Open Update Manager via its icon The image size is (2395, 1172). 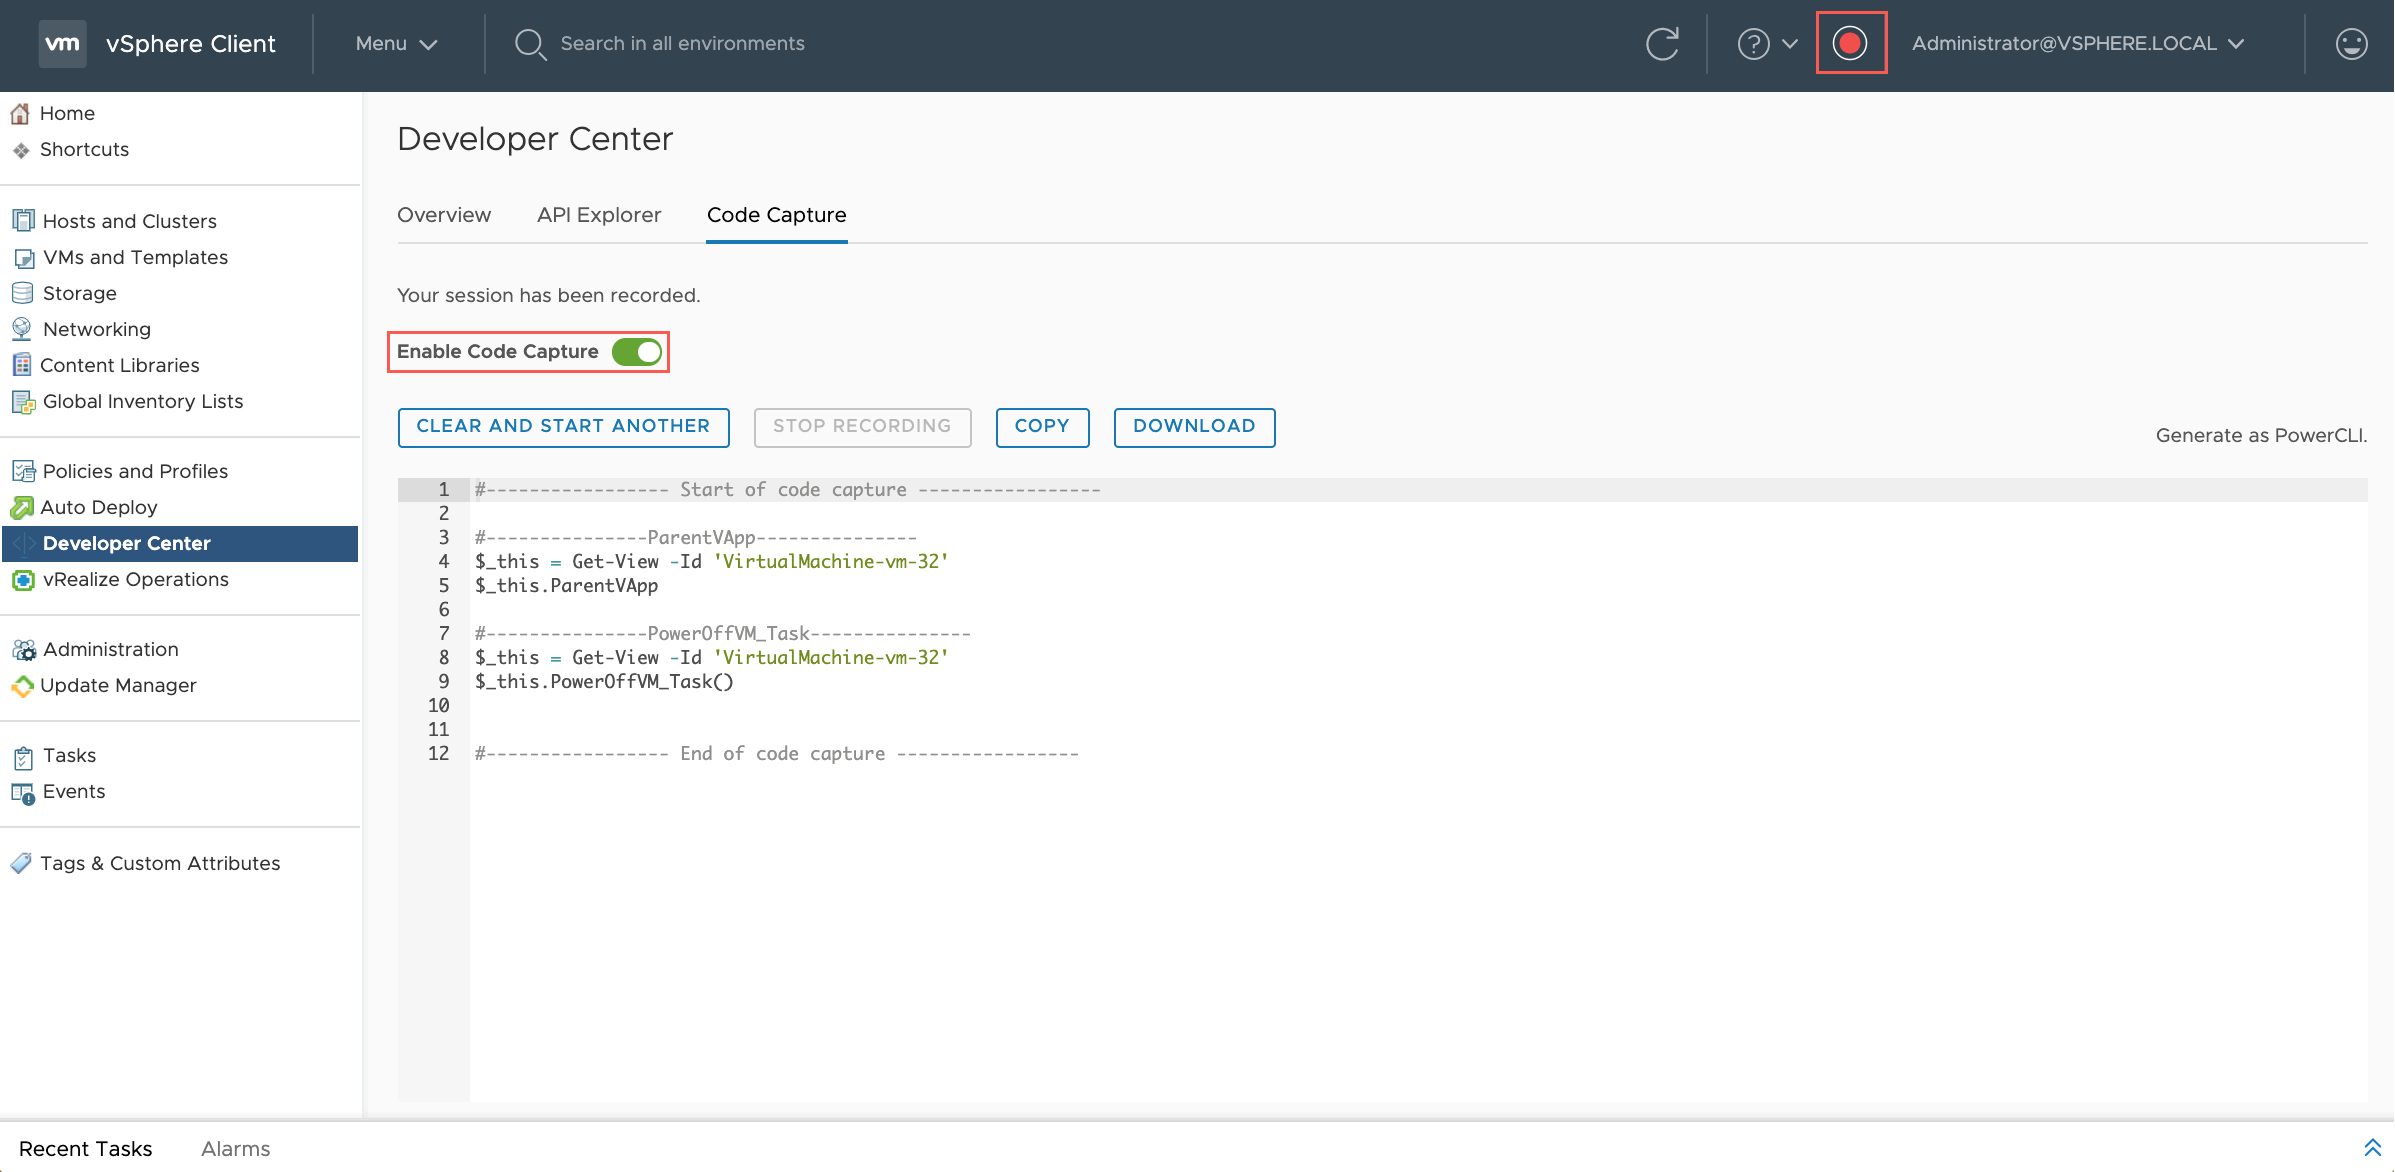tap(23, 686)
